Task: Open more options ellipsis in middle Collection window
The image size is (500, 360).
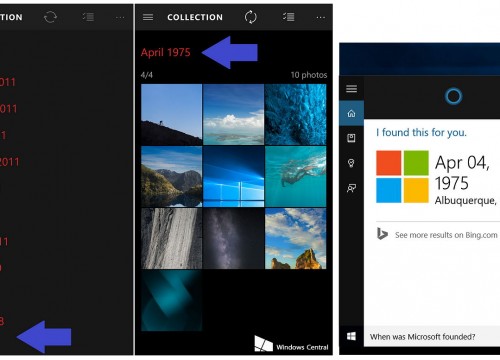Action: tap(321, 17)
